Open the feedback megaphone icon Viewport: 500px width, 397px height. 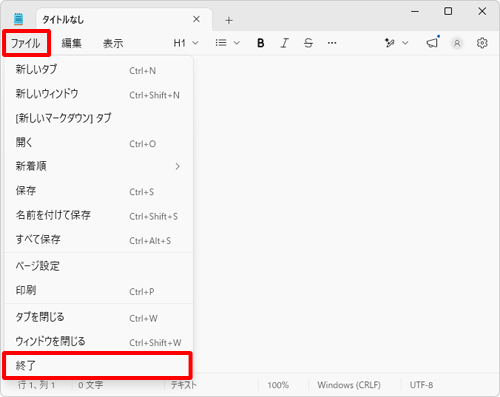[432, 42]
